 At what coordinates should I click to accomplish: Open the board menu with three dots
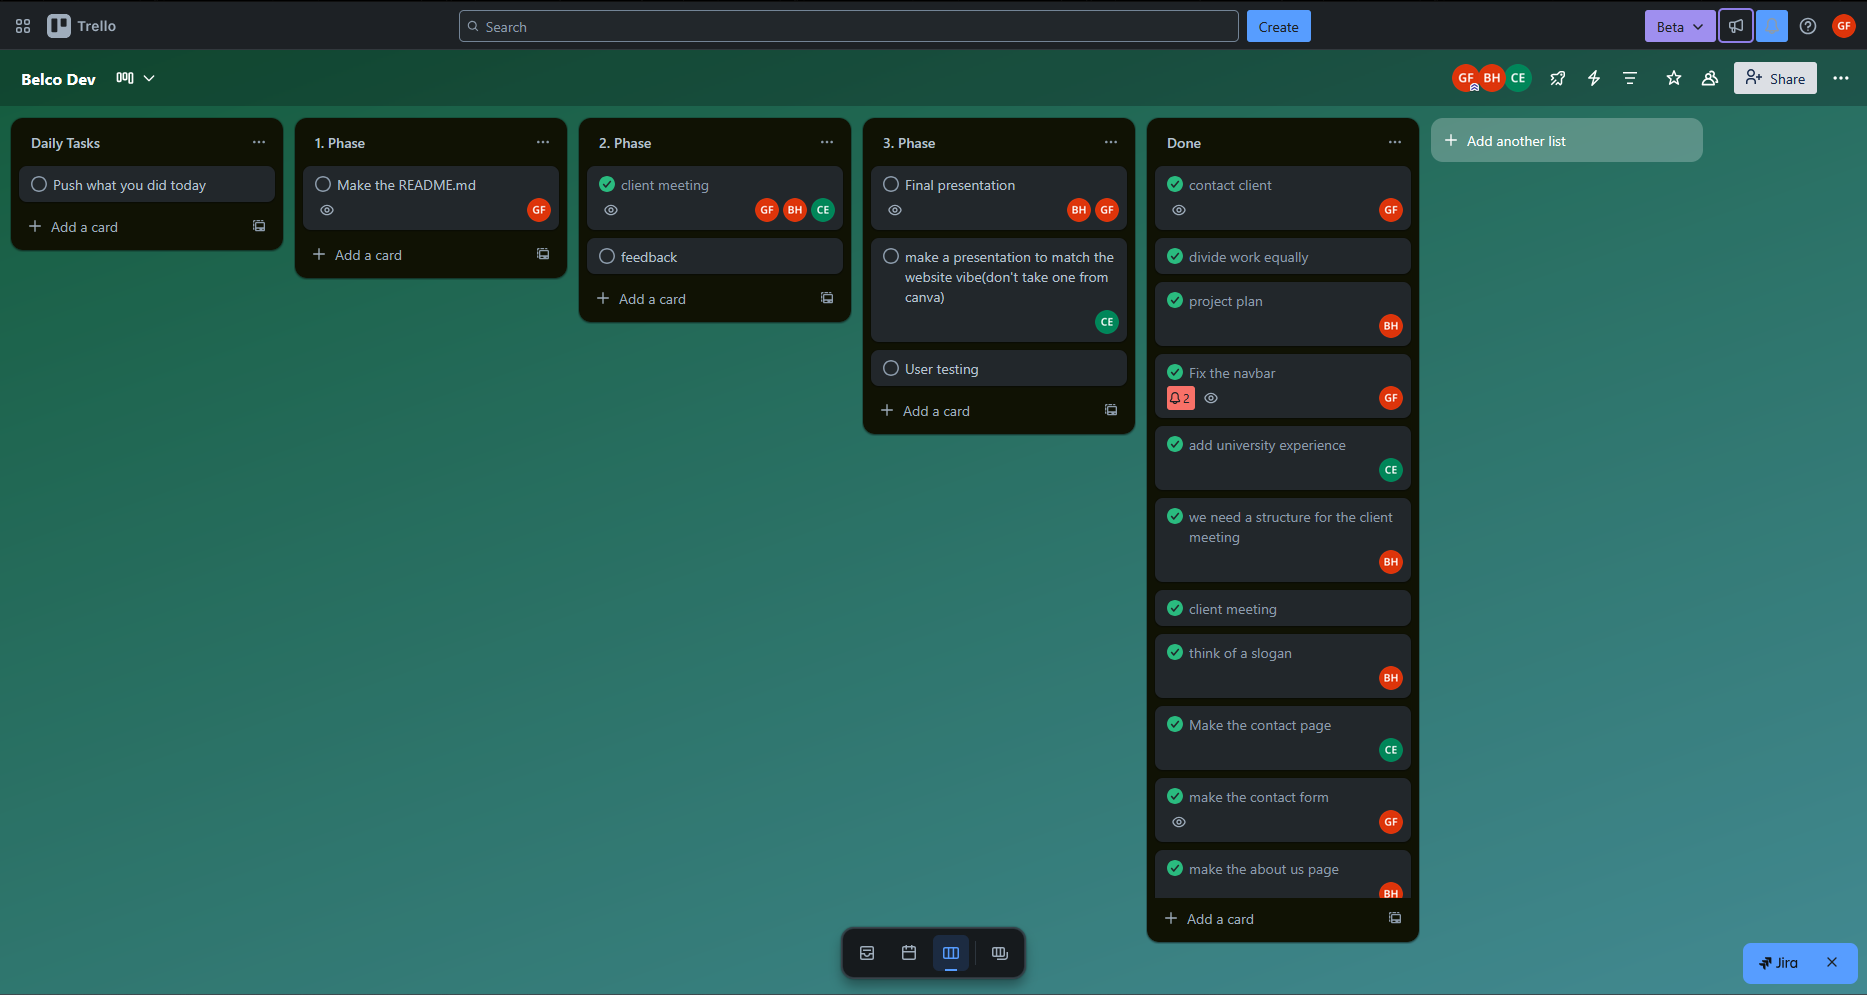pos(1842,78)
